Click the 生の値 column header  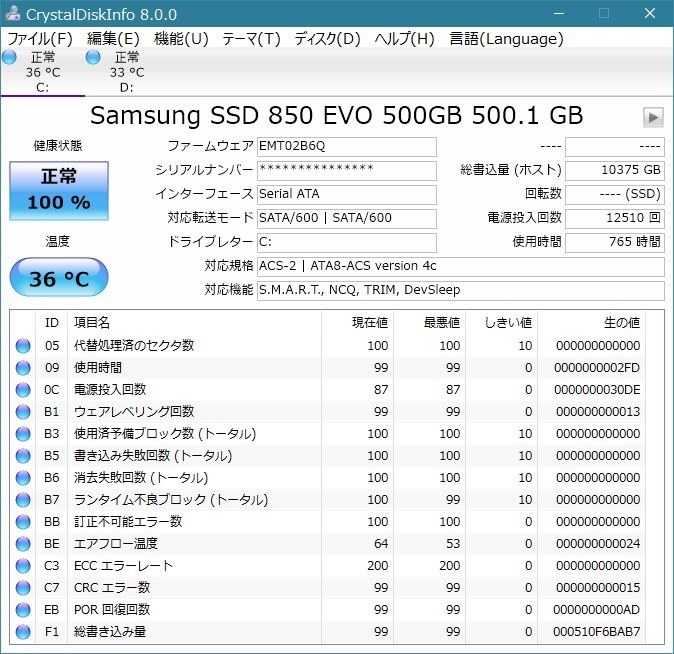pyautogui.click(x=622, y=322)
